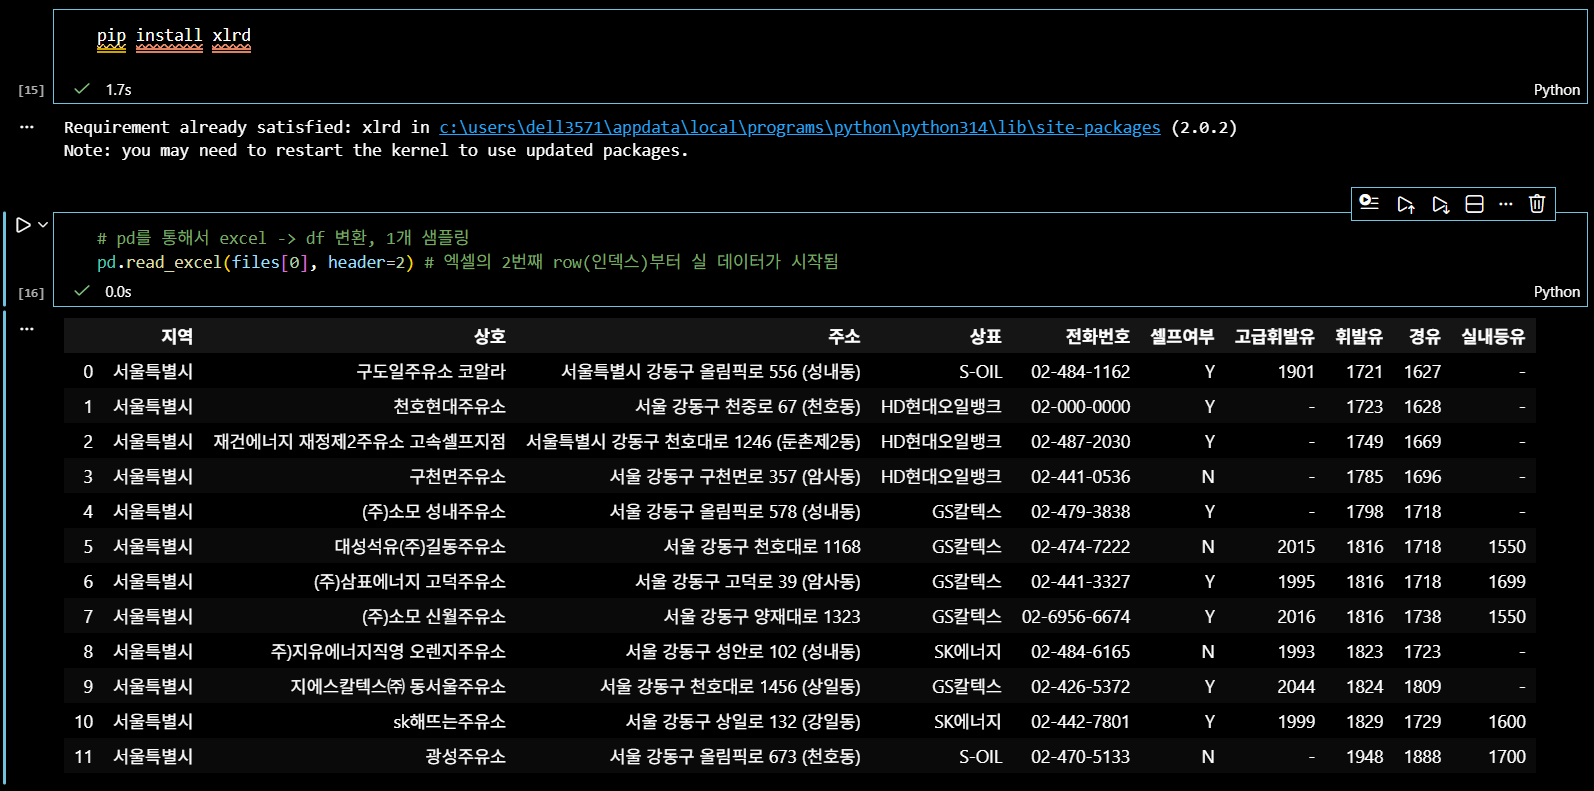Click row index 5 of the DataFrame

[x=88, y=547]
